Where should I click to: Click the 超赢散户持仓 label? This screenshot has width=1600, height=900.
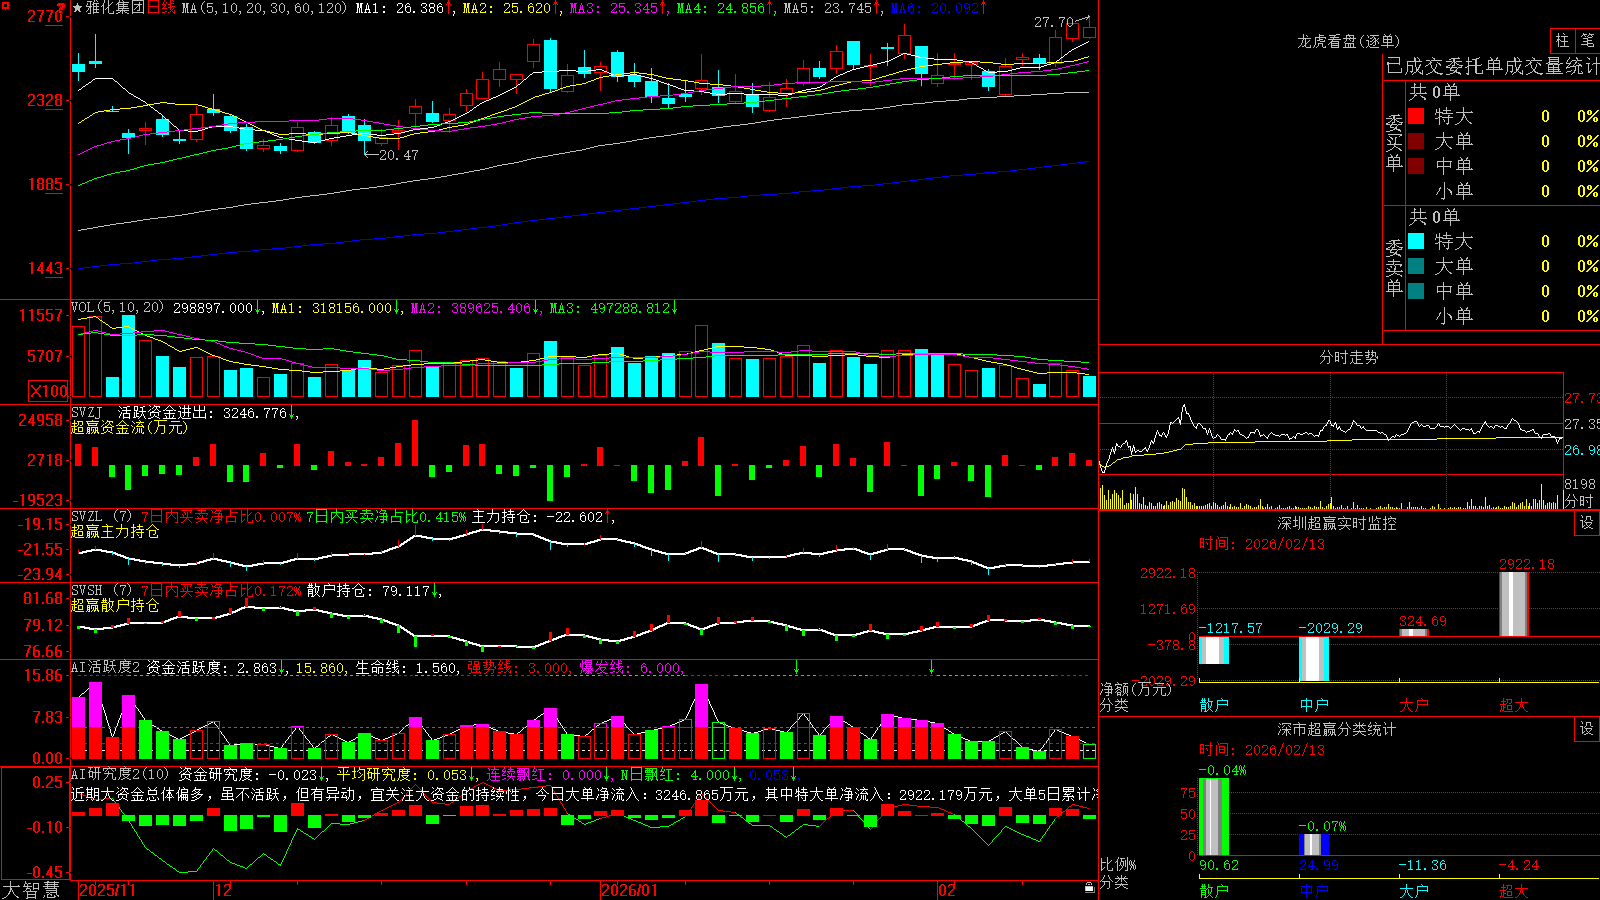pyautogui.click(x=115, y=606)
